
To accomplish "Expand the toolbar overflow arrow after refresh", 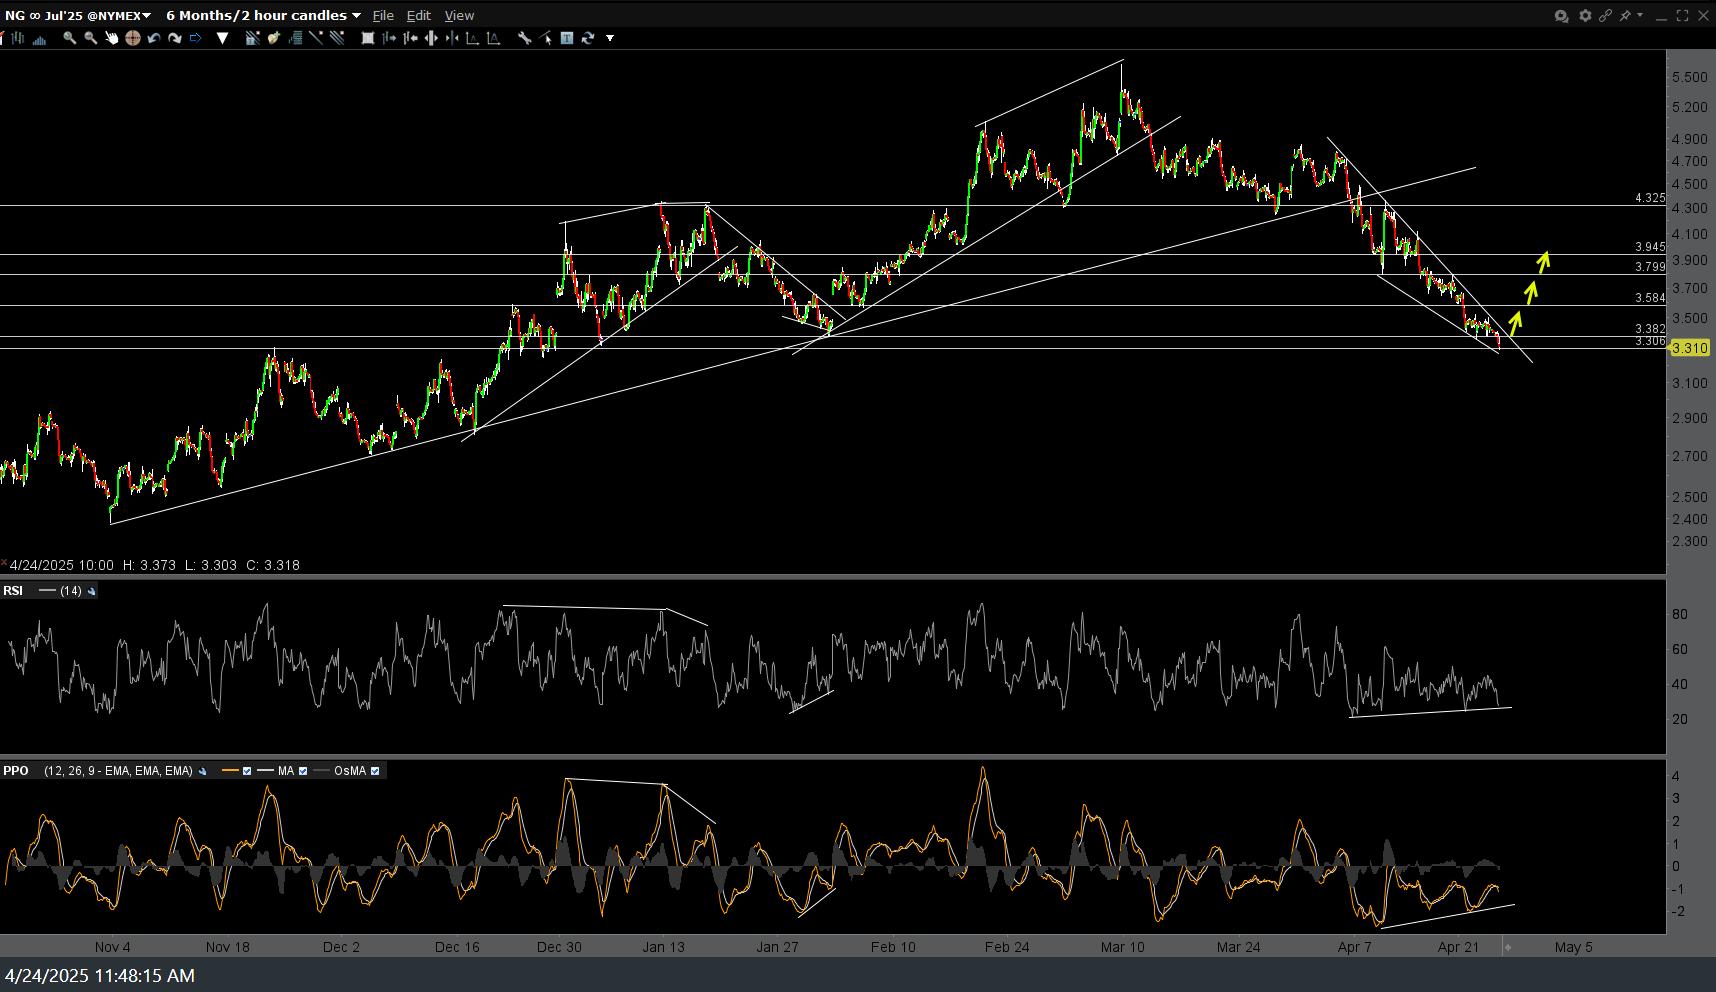I will pyautogui.click(x=610, y=38).
